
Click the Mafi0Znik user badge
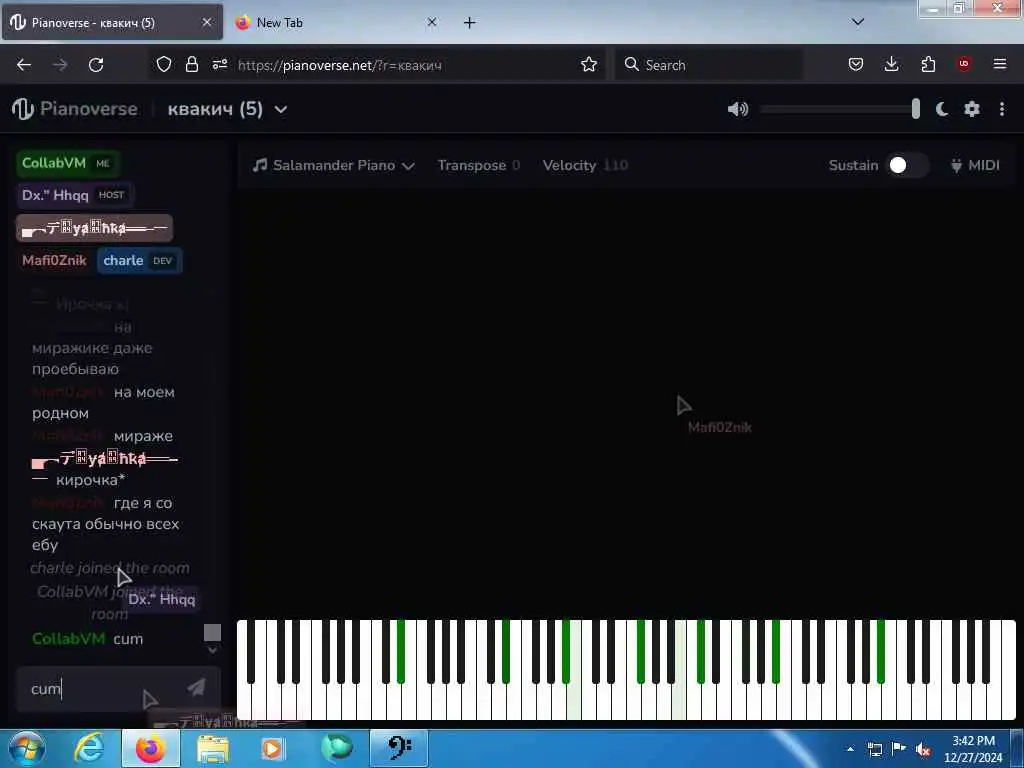point(54,261)
